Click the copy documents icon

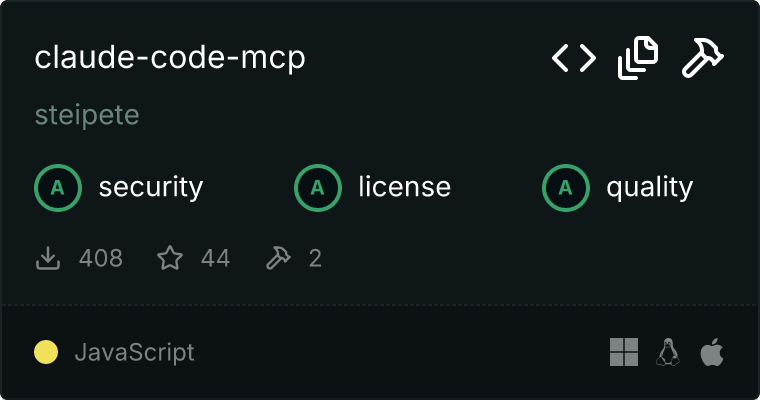(638, 58)
